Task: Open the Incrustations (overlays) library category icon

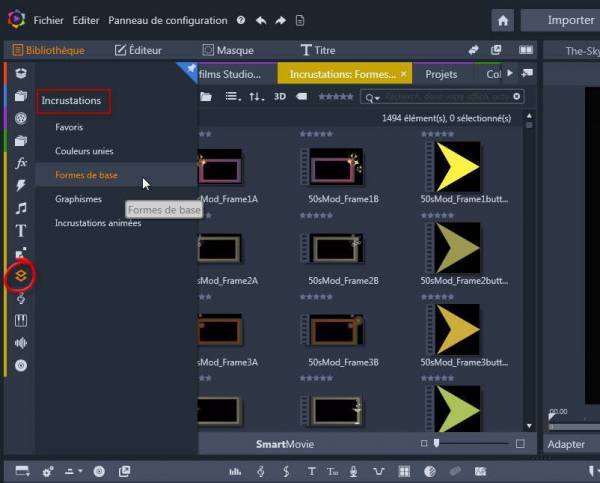Action: pyautogui.click(x=21, y=274)
